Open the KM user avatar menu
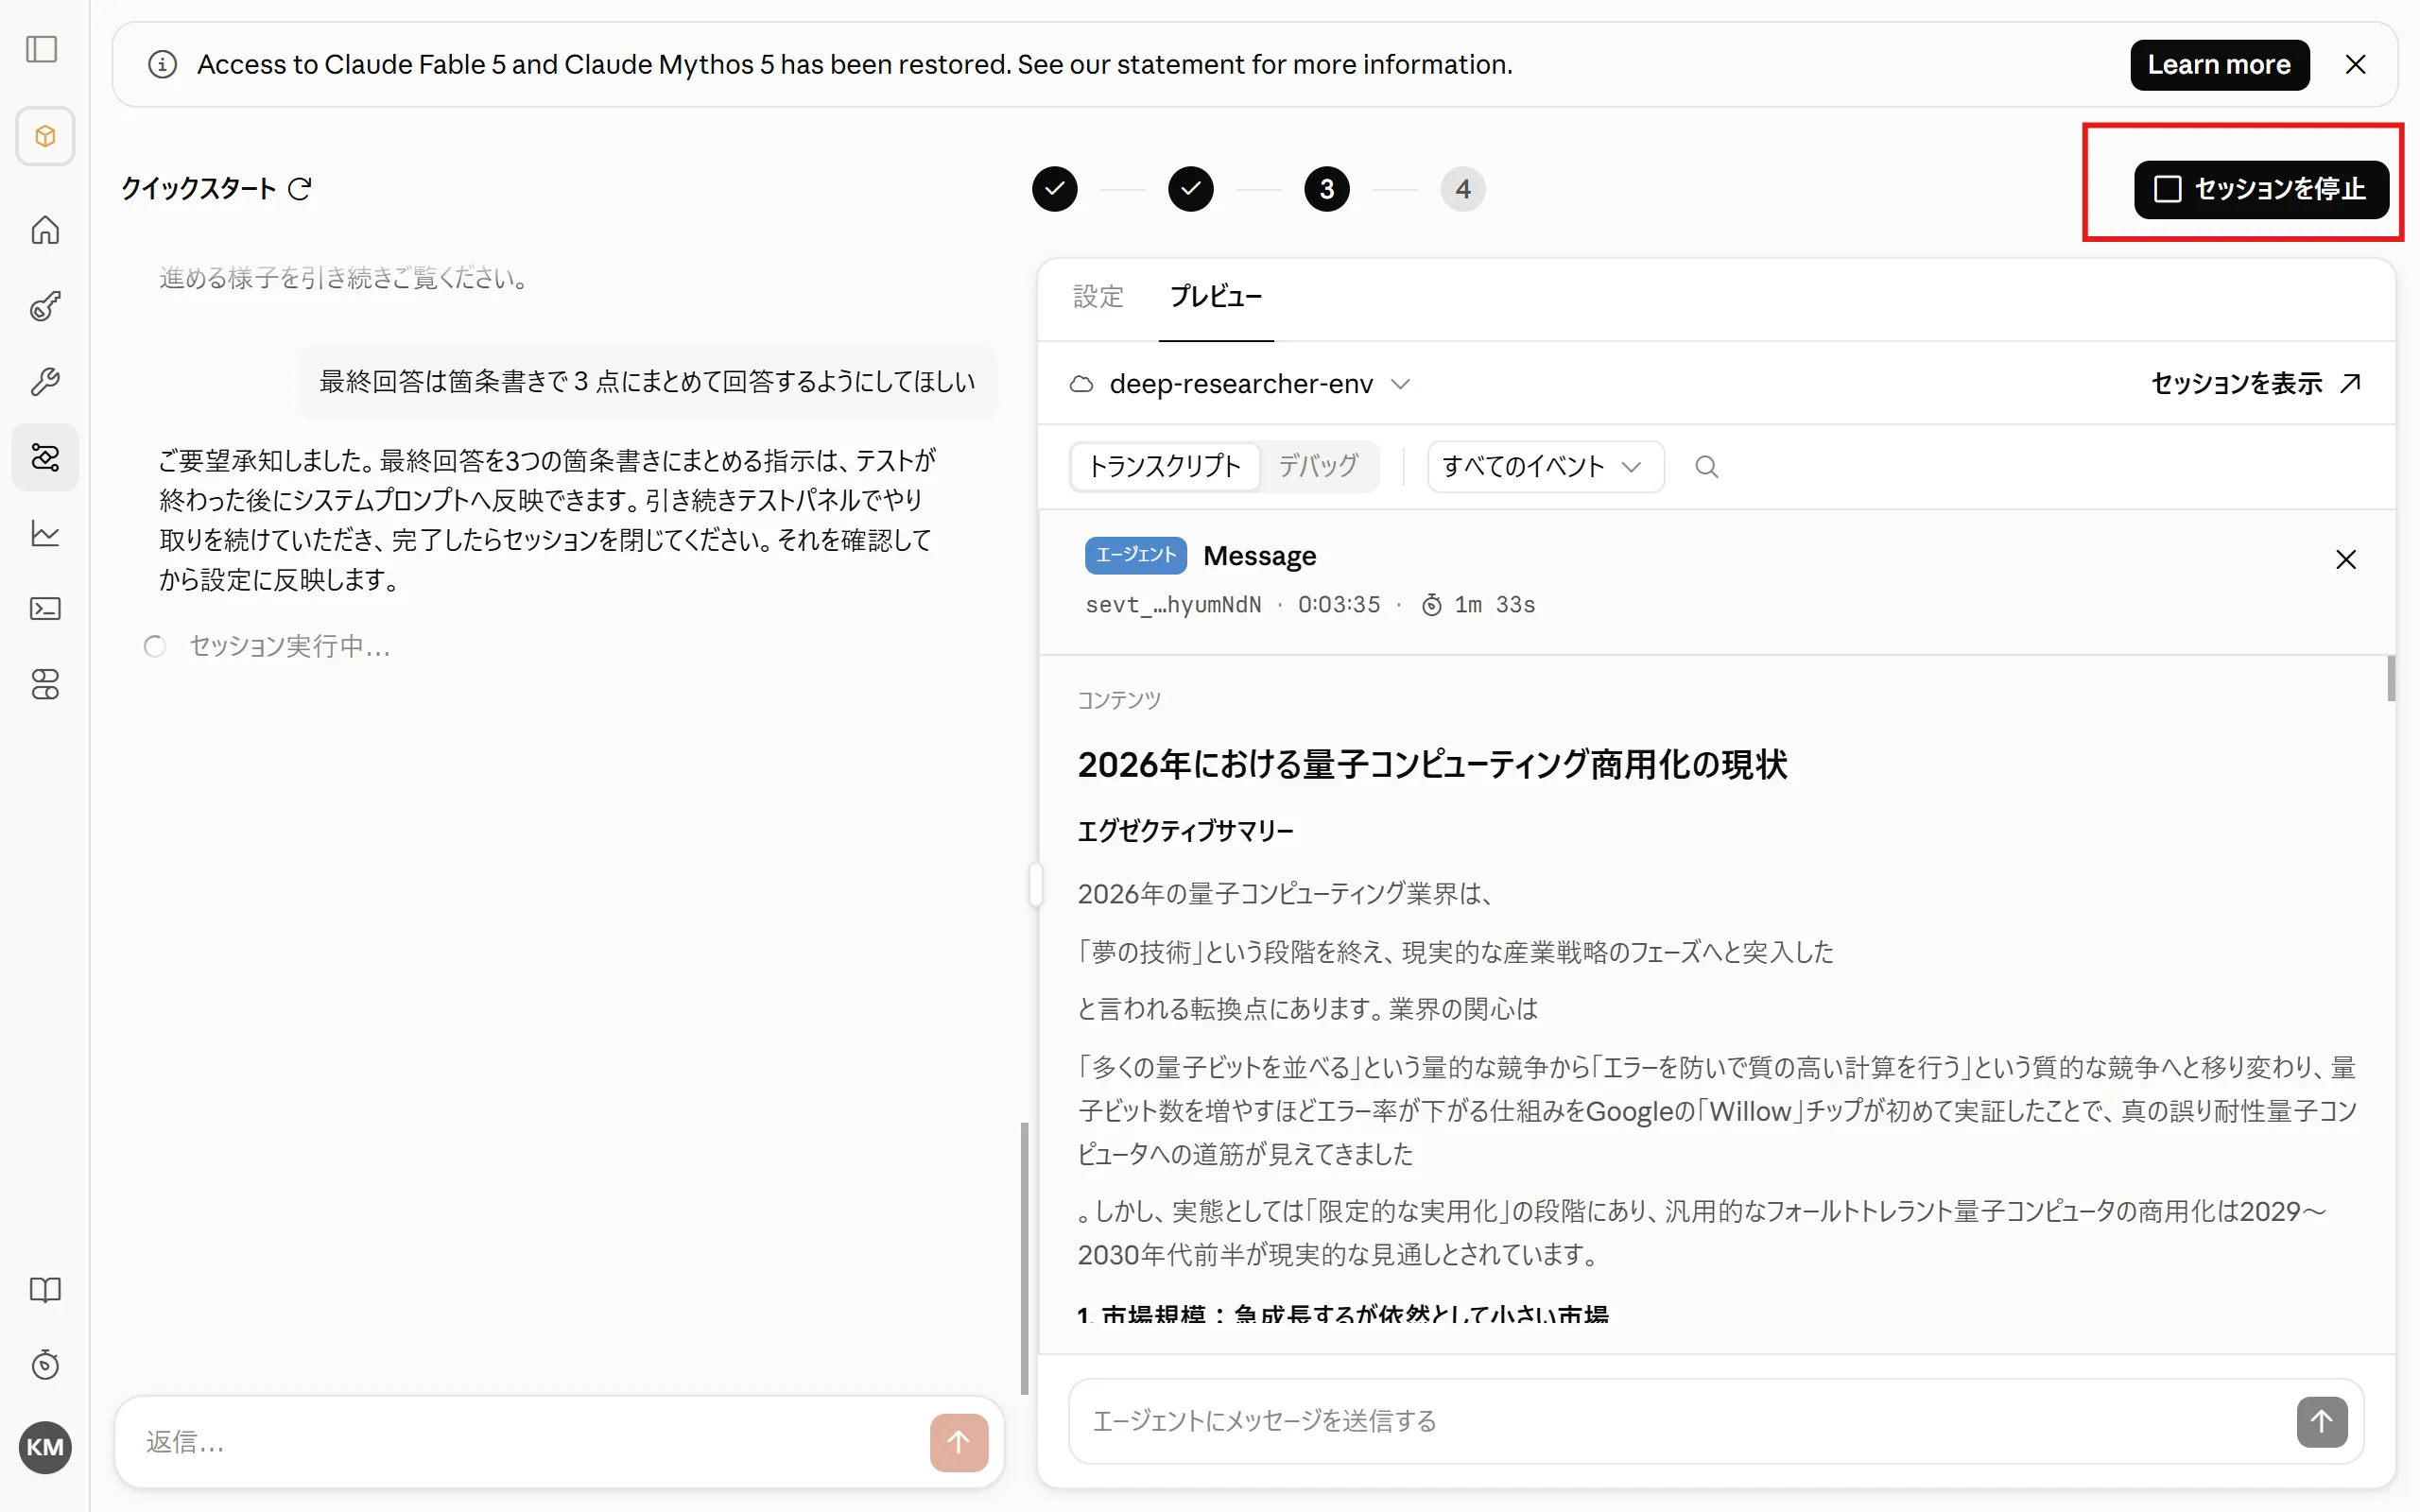The image size is (2420, 1512). pyautogui.click(x=45, y=1447)
